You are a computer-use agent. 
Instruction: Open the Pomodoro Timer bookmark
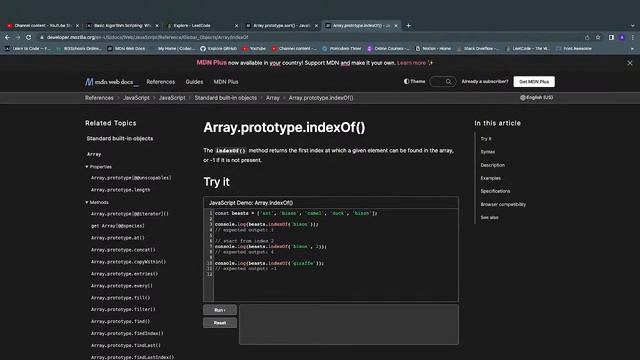coord(342,48)
